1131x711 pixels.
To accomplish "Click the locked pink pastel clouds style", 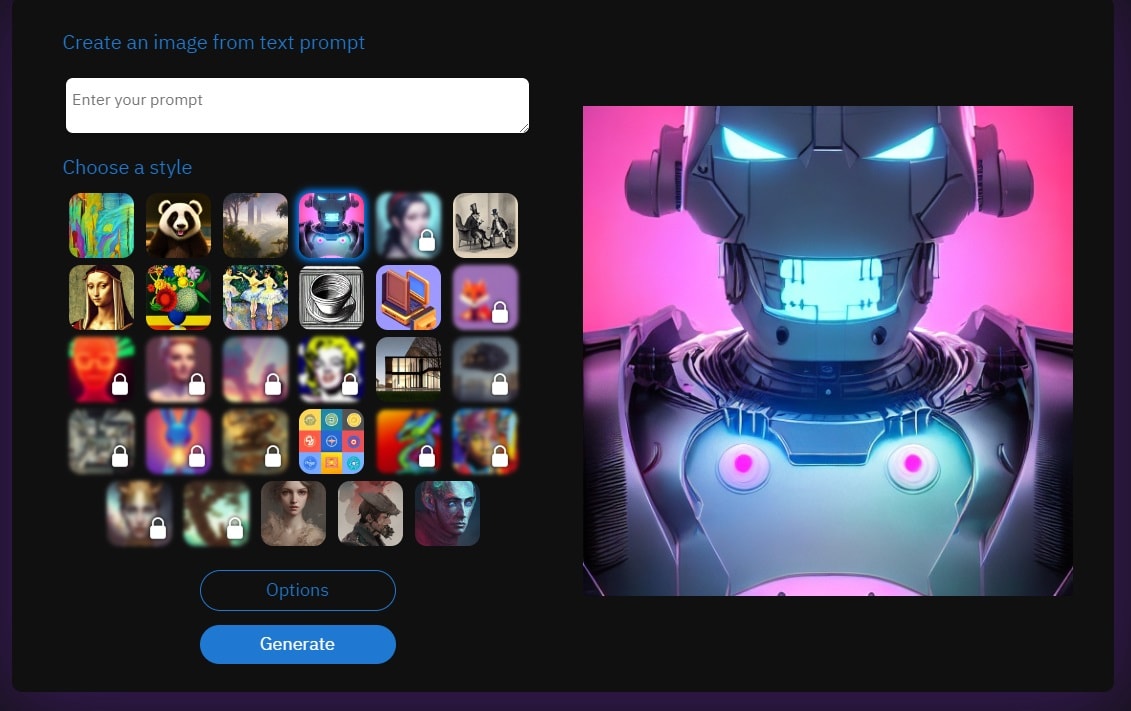I will pyautogui.click(x=255, y=369).
